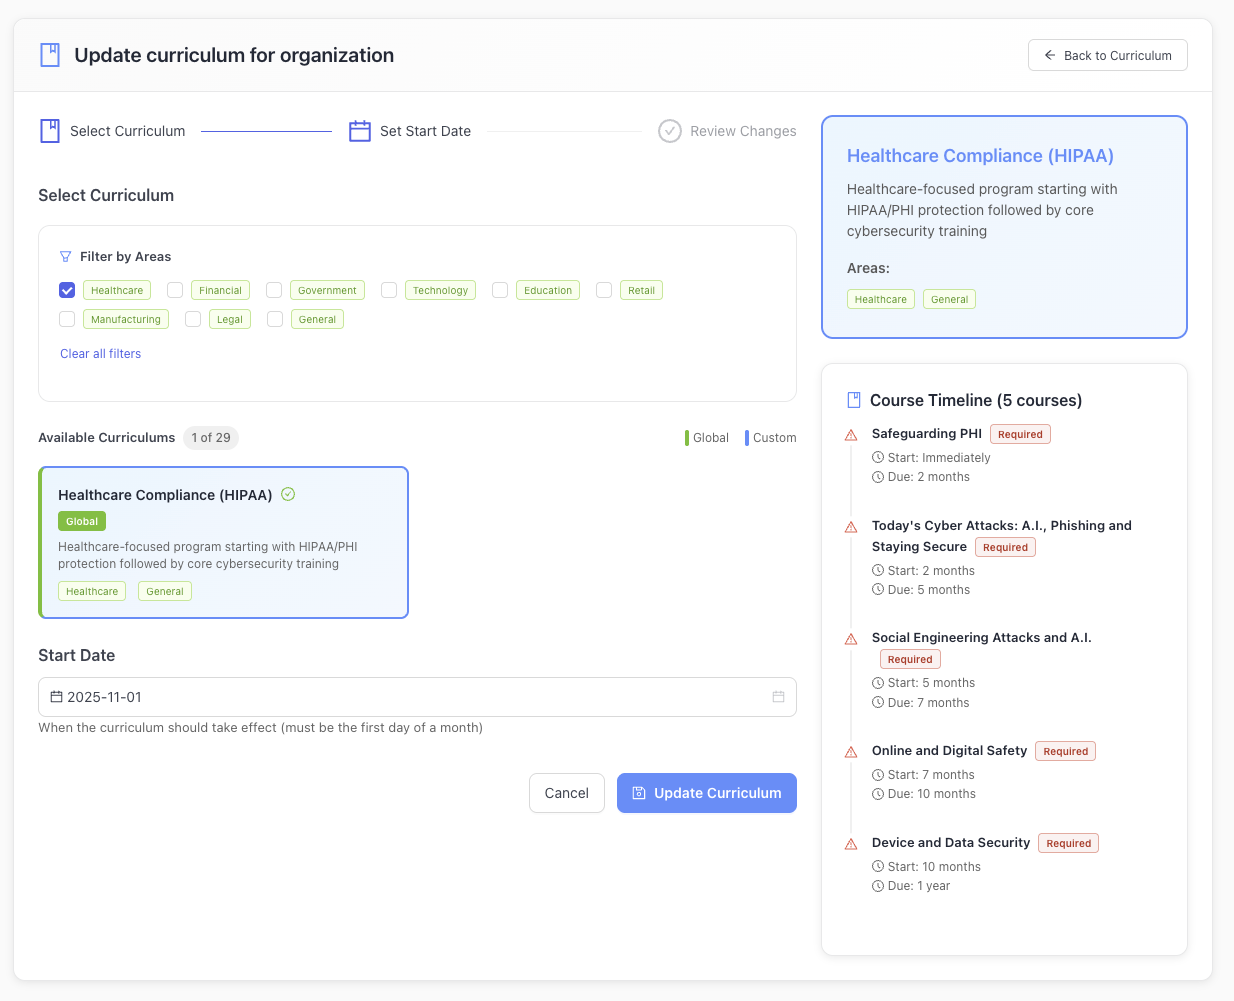Go back using Back to Curriculum button
1234x1001 pixels.
click(1107, 56)
